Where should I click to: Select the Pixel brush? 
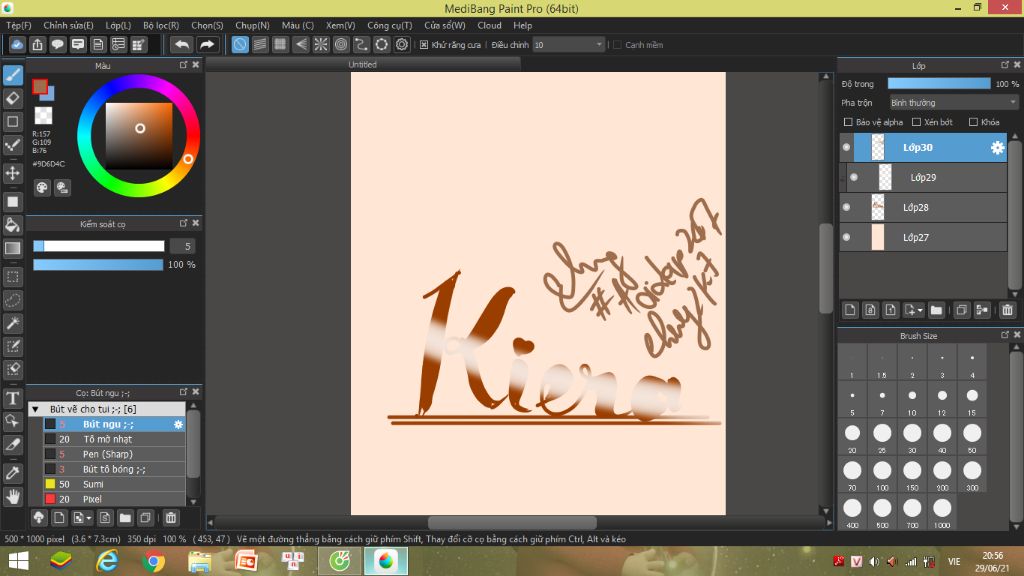coord(114,500)
